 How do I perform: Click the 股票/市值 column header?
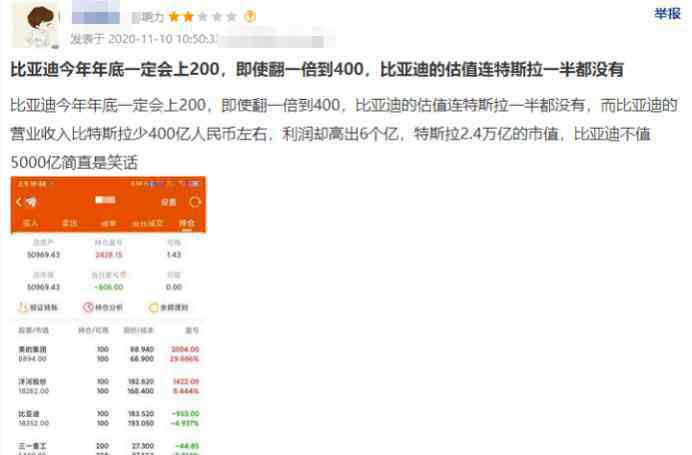click(x=33, y=330)
